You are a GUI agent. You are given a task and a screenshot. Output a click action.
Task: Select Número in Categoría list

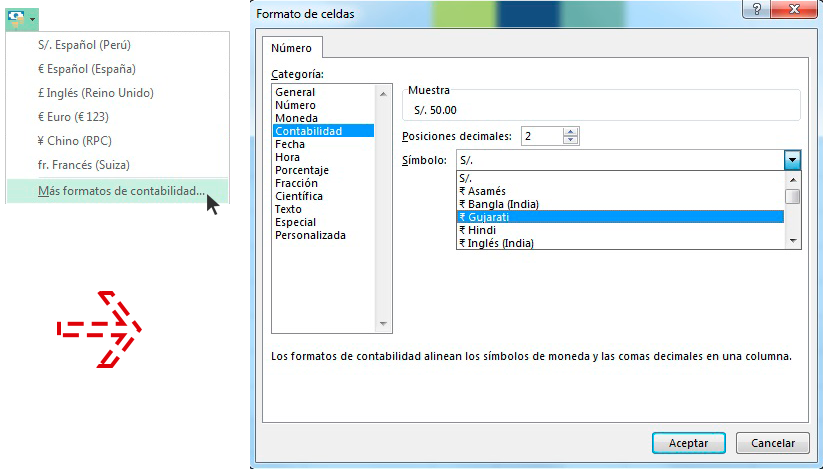pos(296,105)
